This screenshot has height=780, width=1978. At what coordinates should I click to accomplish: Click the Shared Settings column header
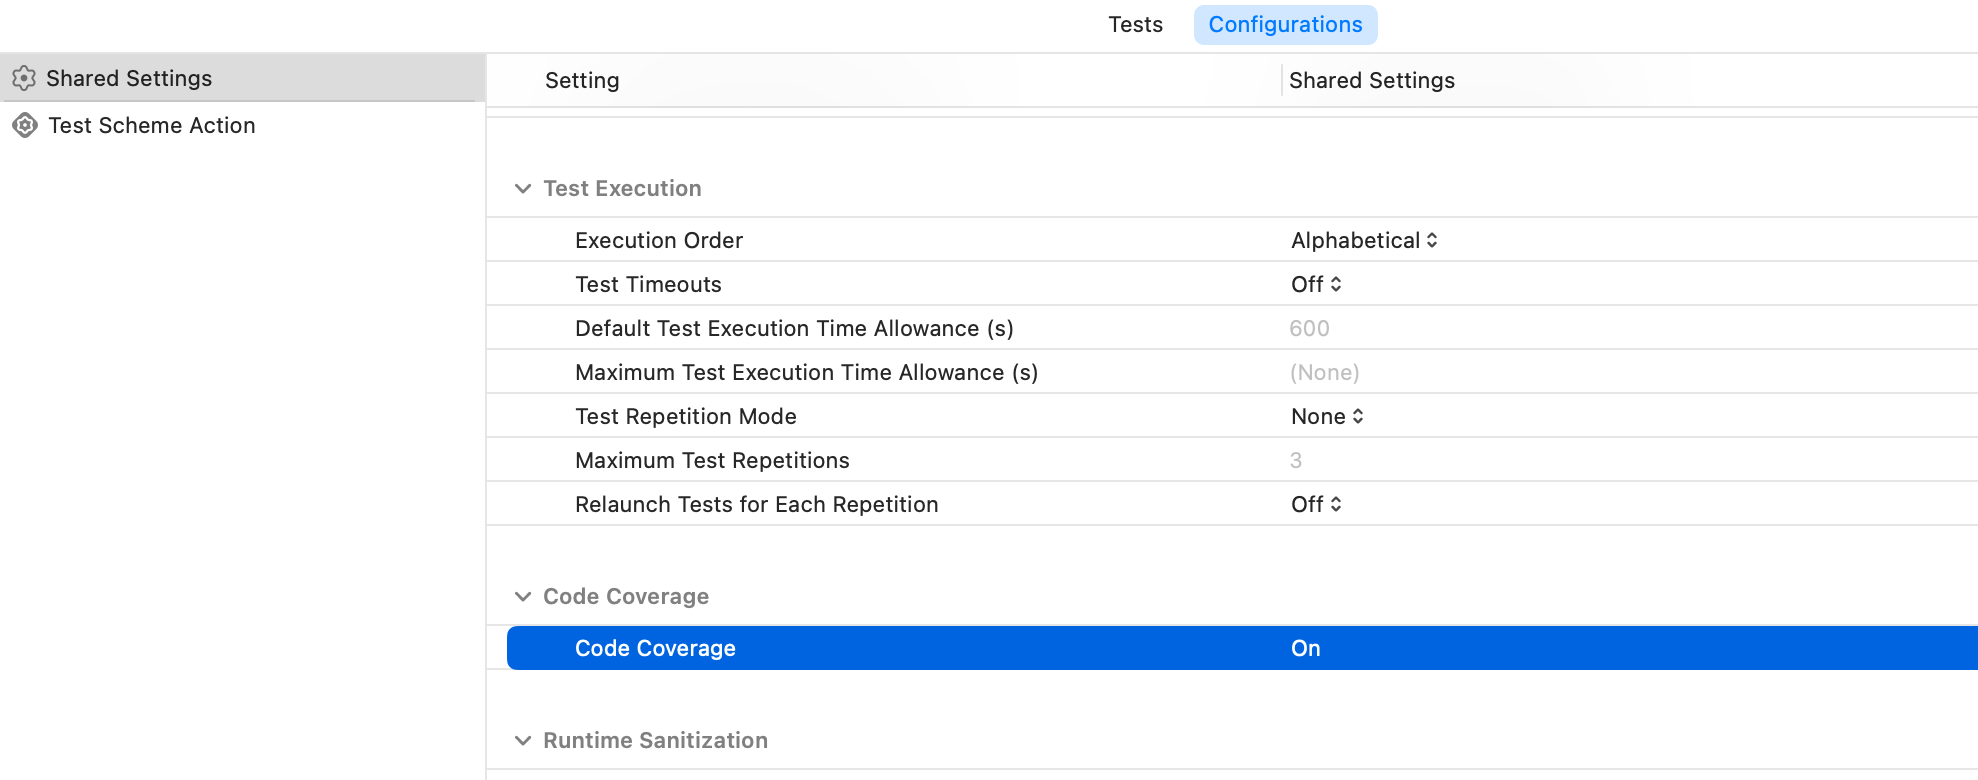(x=1371, y=81)
